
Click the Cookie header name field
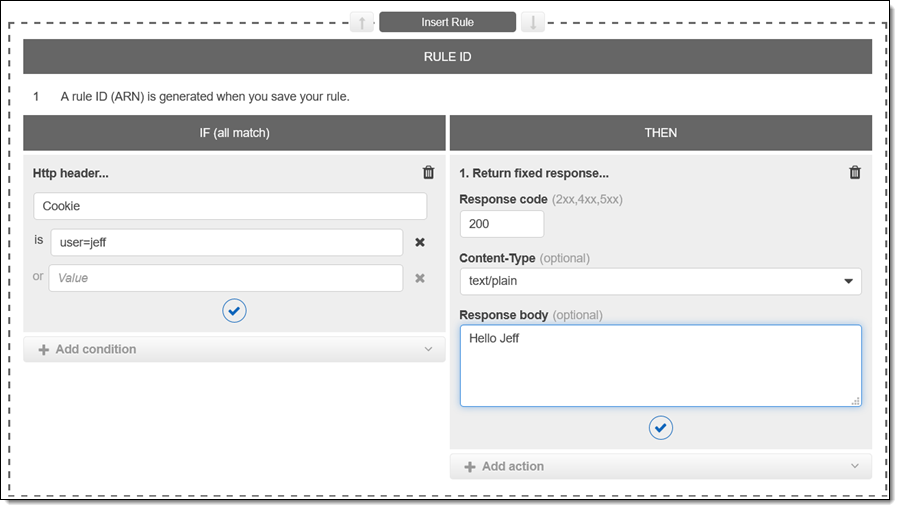pos(229,206)
